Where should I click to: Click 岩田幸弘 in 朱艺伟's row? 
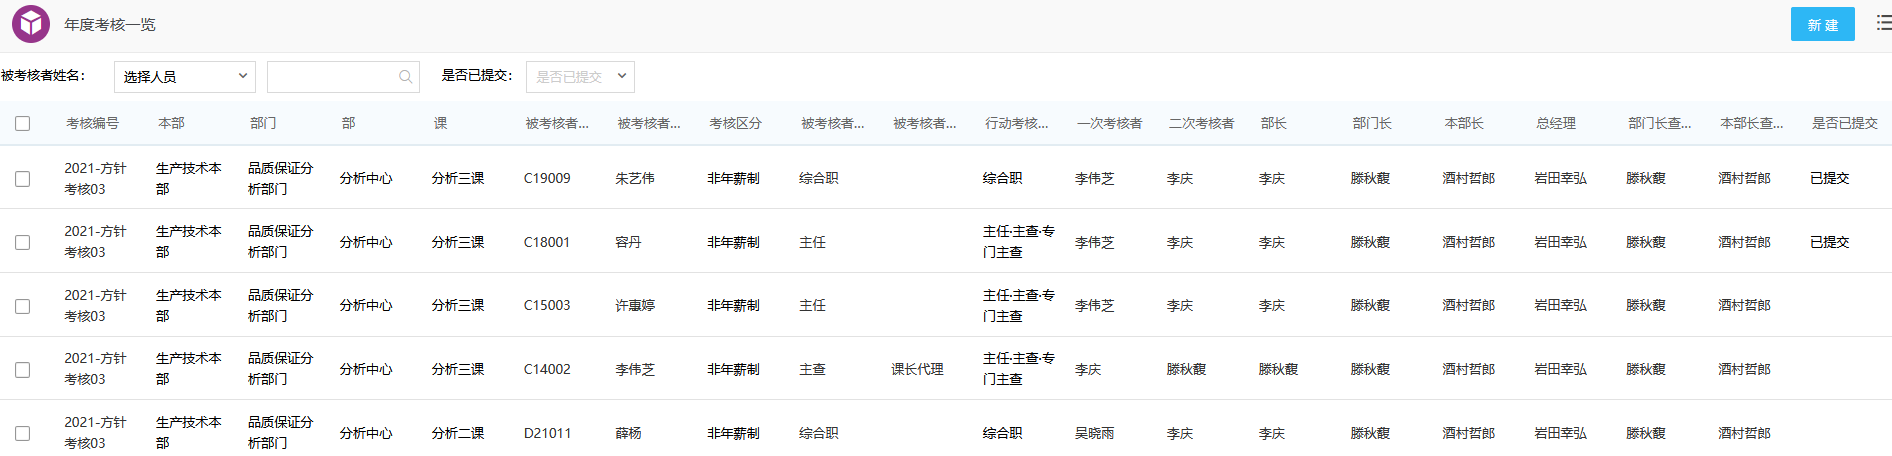coord(1560,178)
